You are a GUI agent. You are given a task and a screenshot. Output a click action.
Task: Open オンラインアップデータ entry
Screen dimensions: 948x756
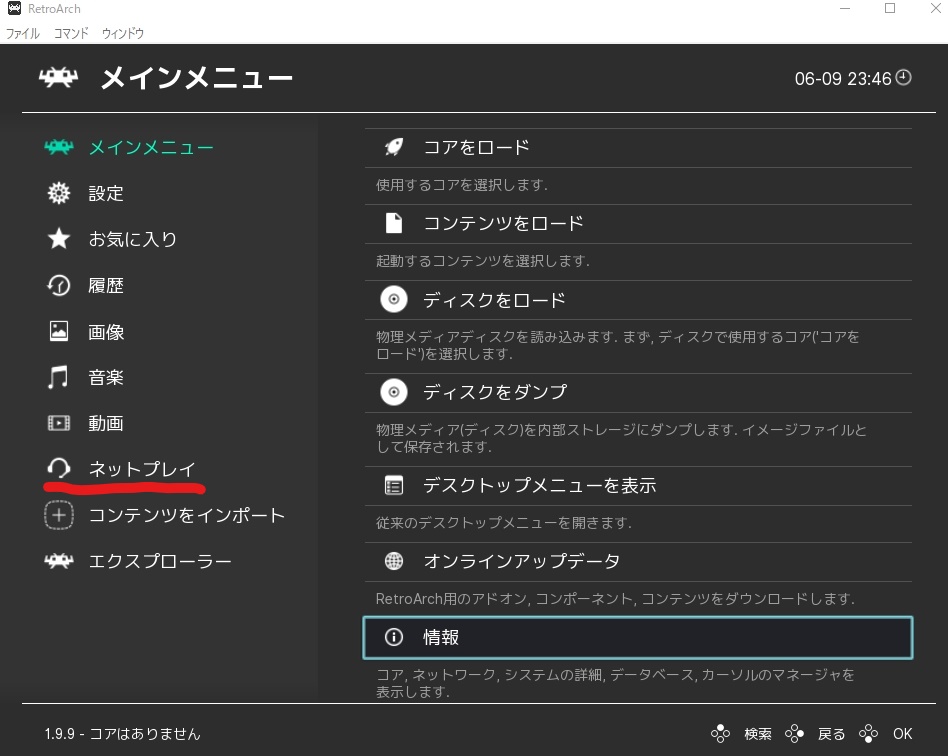(x=638, y=562)
